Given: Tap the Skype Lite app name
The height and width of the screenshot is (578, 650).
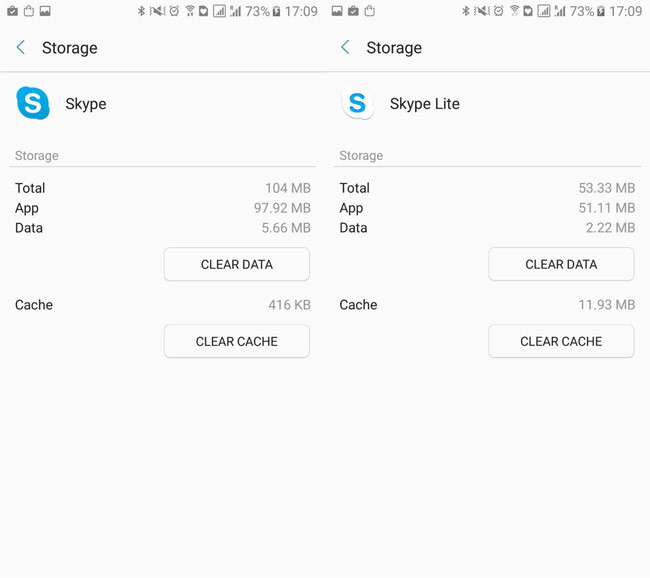Looking at the screenshot, I should 424,104.
